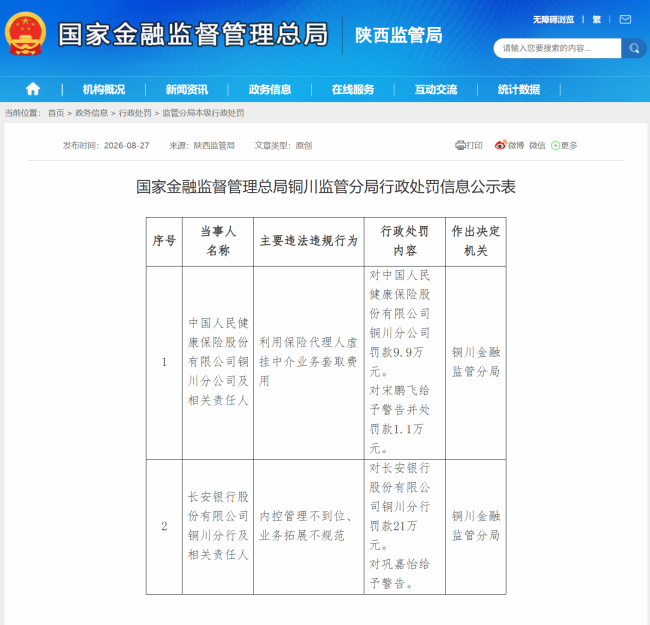Click the search magnifier button
The image size is (650, 625).
[x=634, y=48]
